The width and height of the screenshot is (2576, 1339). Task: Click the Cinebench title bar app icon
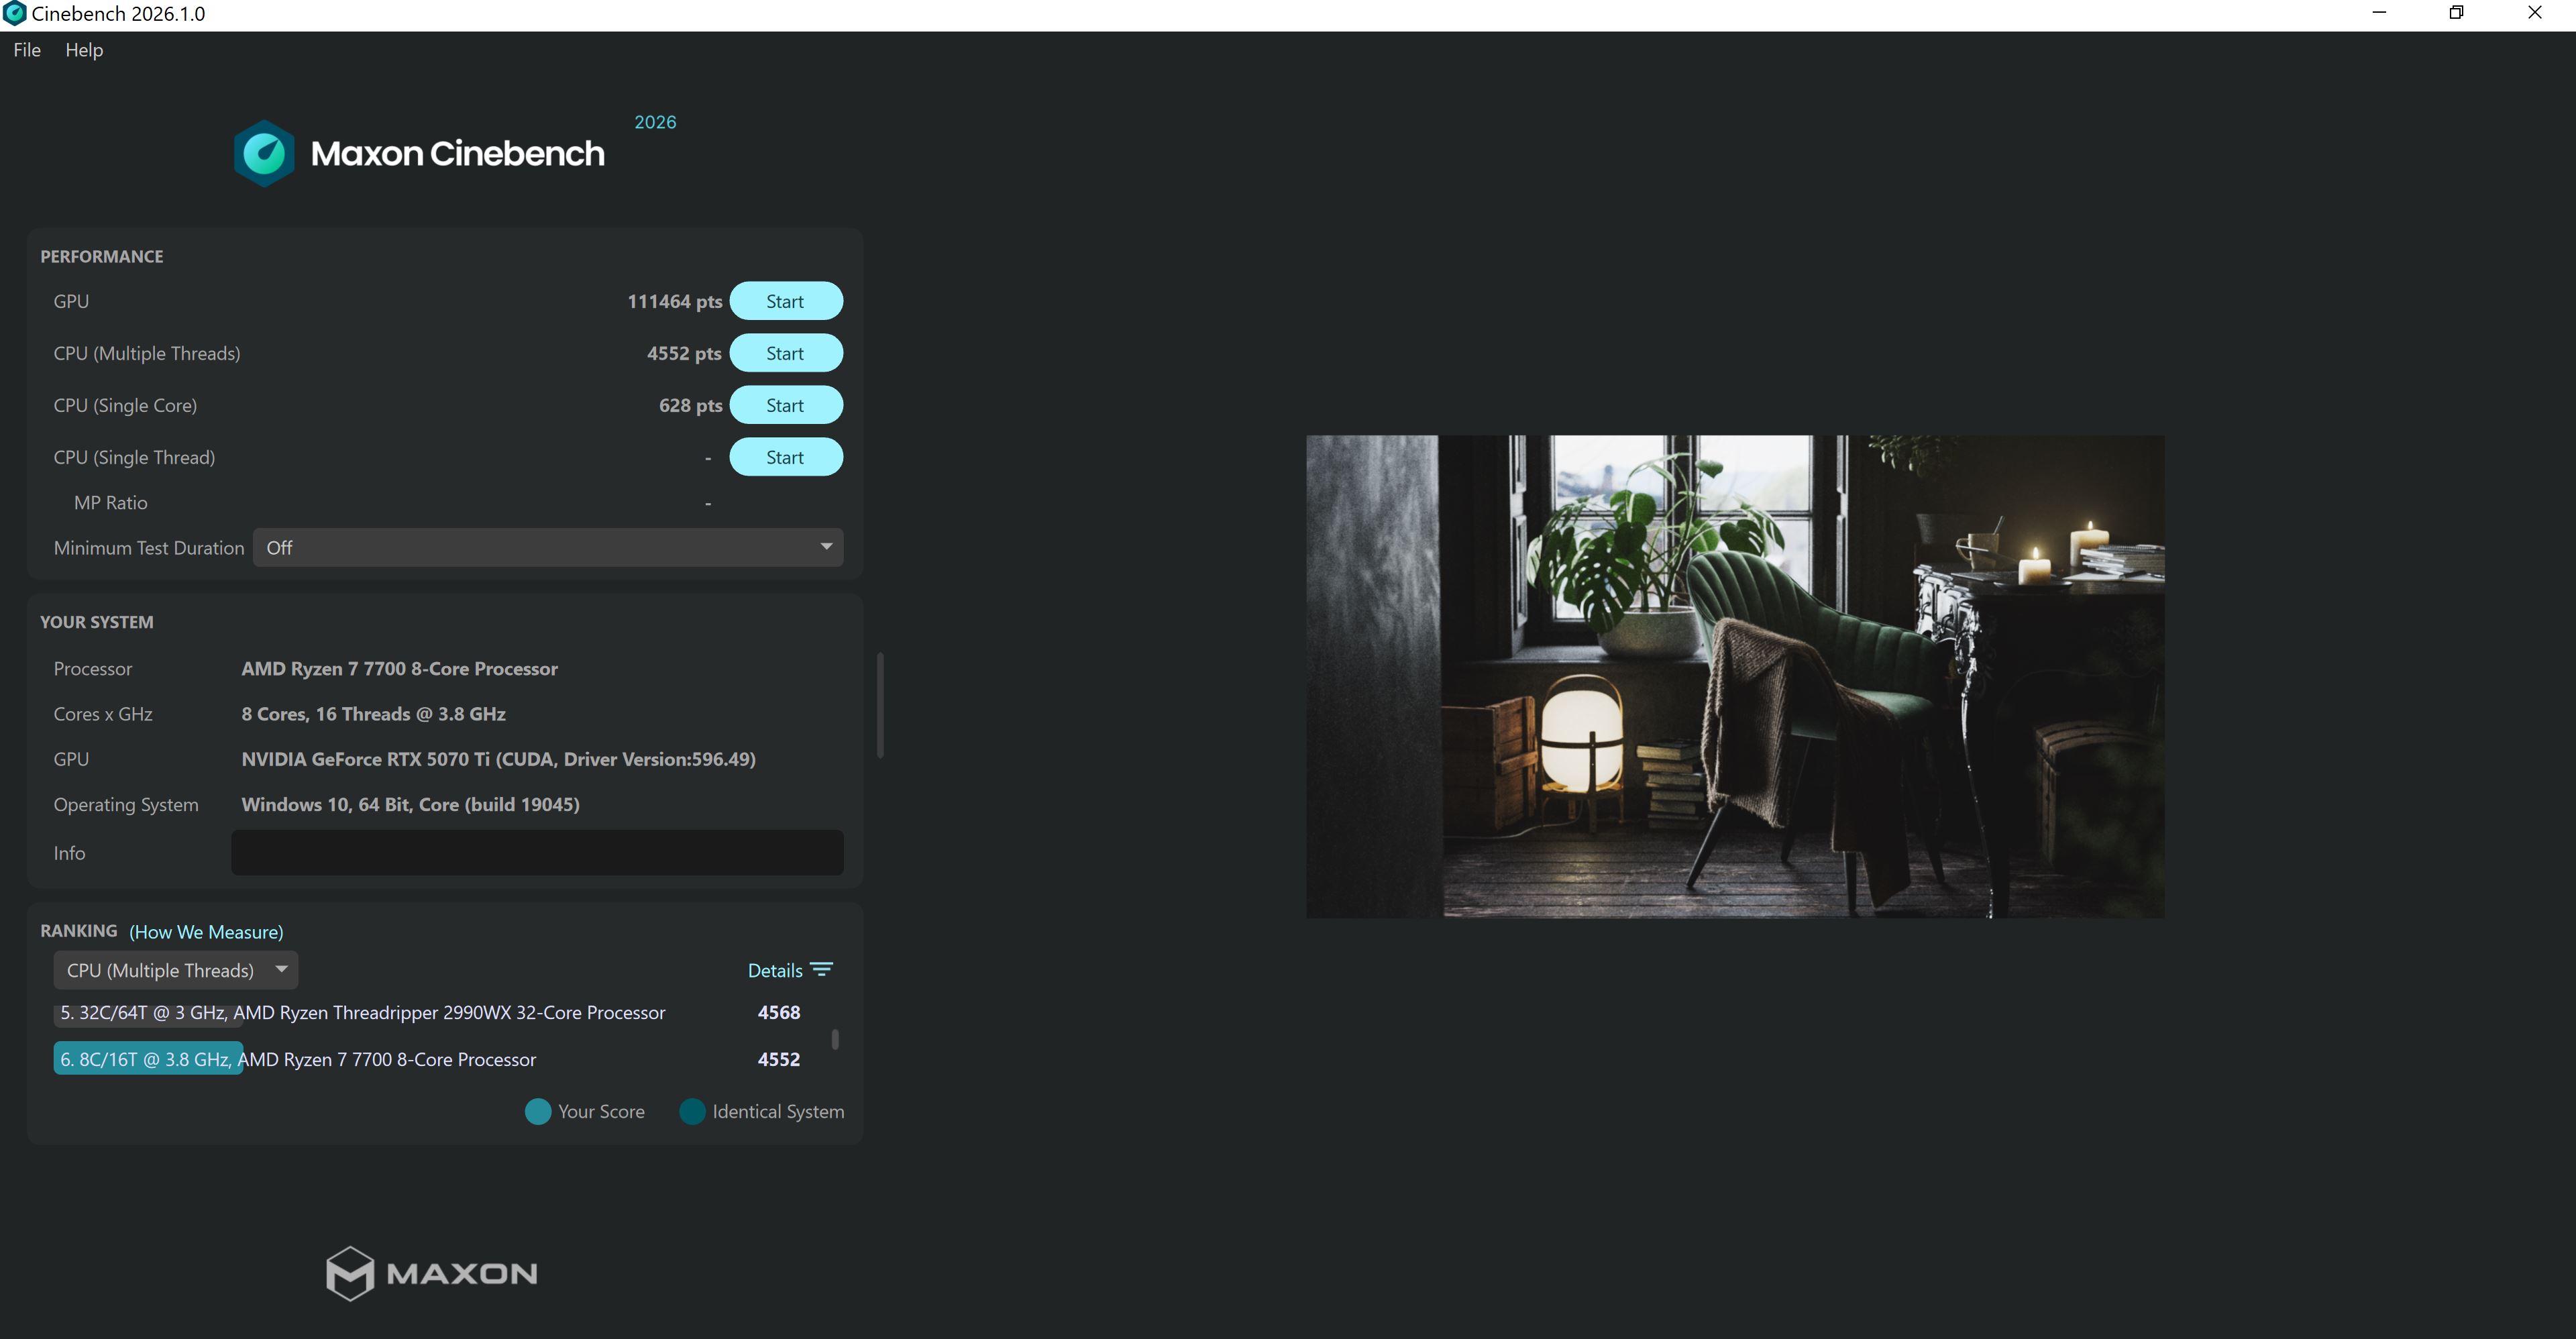click(x=14, y=13)
